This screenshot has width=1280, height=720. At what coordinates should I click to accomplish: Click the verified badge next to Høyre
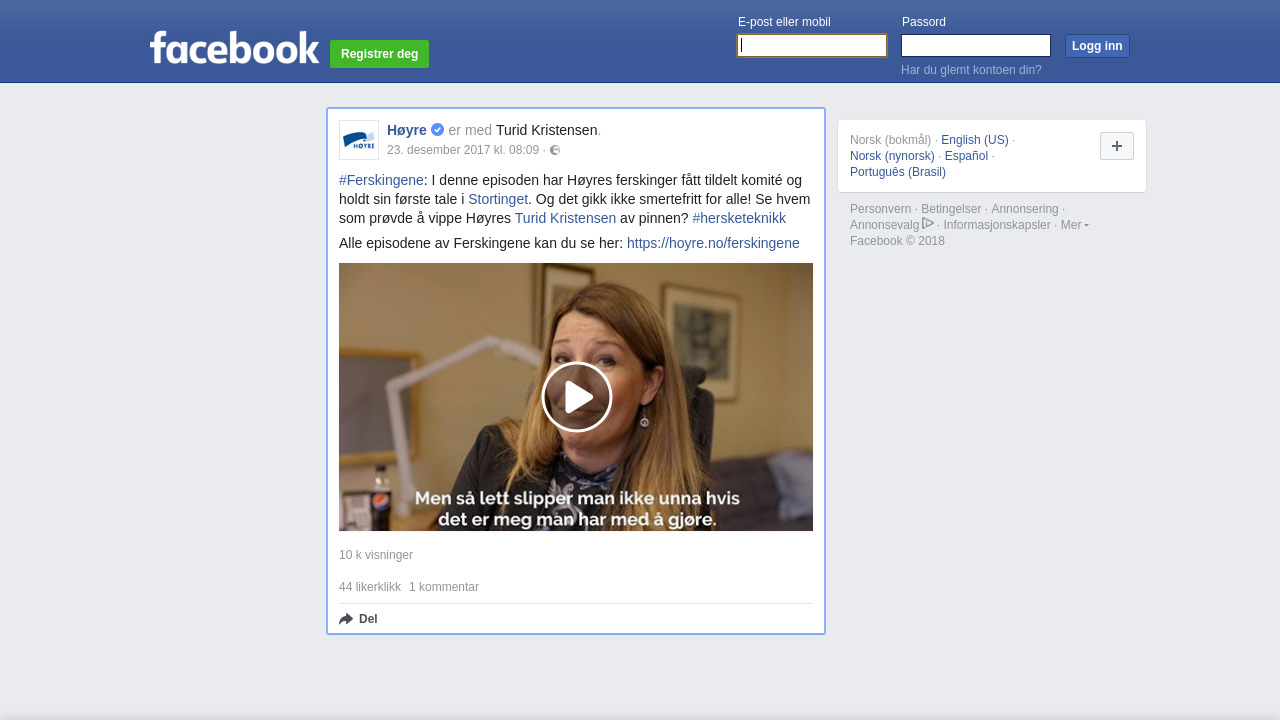click(x=437, y=130)
